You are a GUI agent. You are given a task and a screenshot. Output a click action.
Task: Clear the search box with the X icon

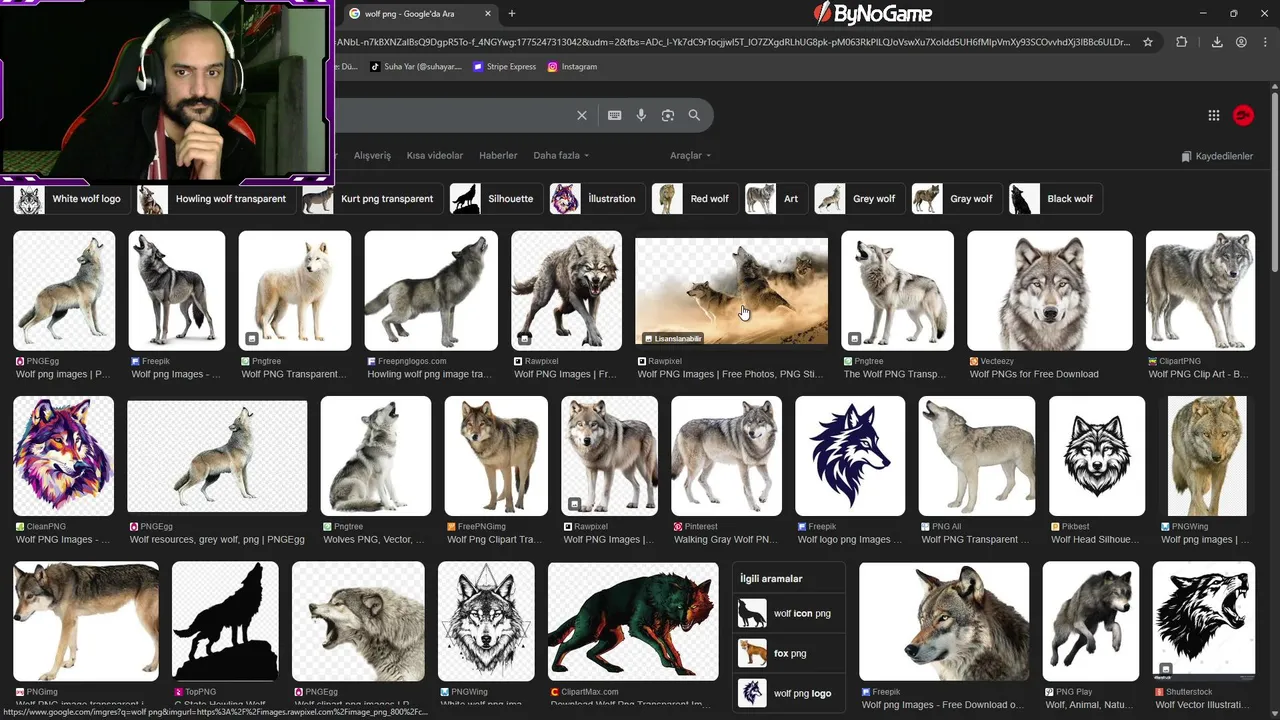[582, 115]
